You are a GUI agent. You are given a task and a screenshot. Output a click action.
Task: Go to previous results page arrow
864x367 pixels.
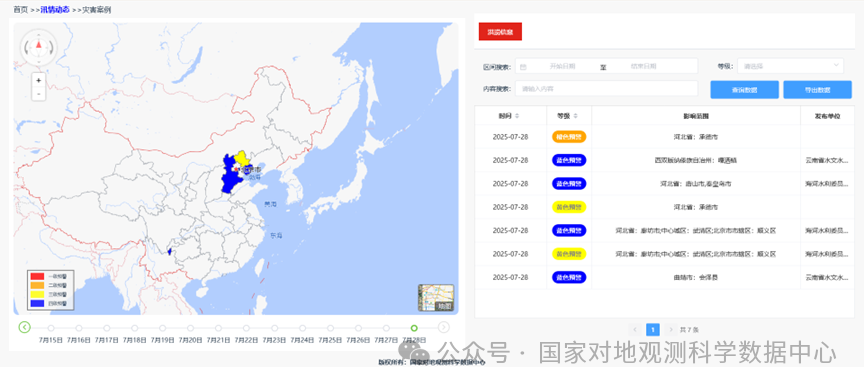tap(635, 330)
